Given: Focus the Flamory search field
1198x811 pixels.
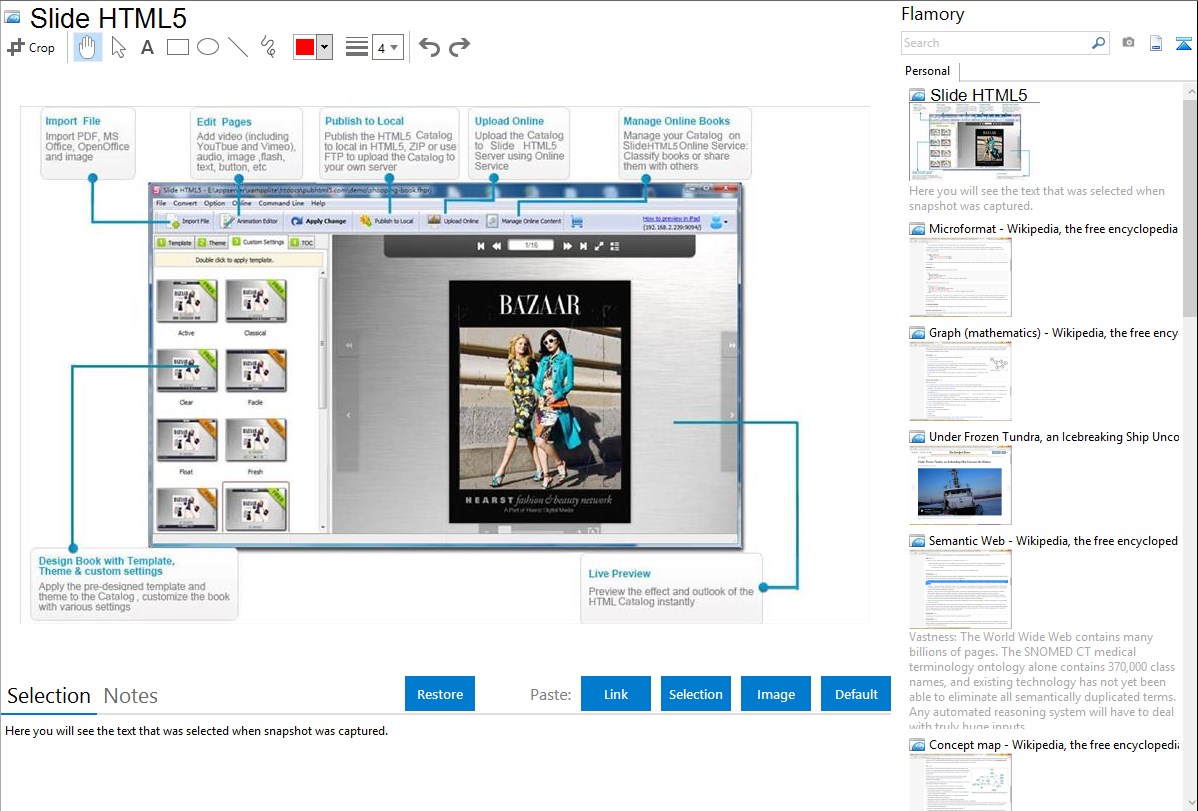Looking at the screenshot, I should [x=995, y=43].
